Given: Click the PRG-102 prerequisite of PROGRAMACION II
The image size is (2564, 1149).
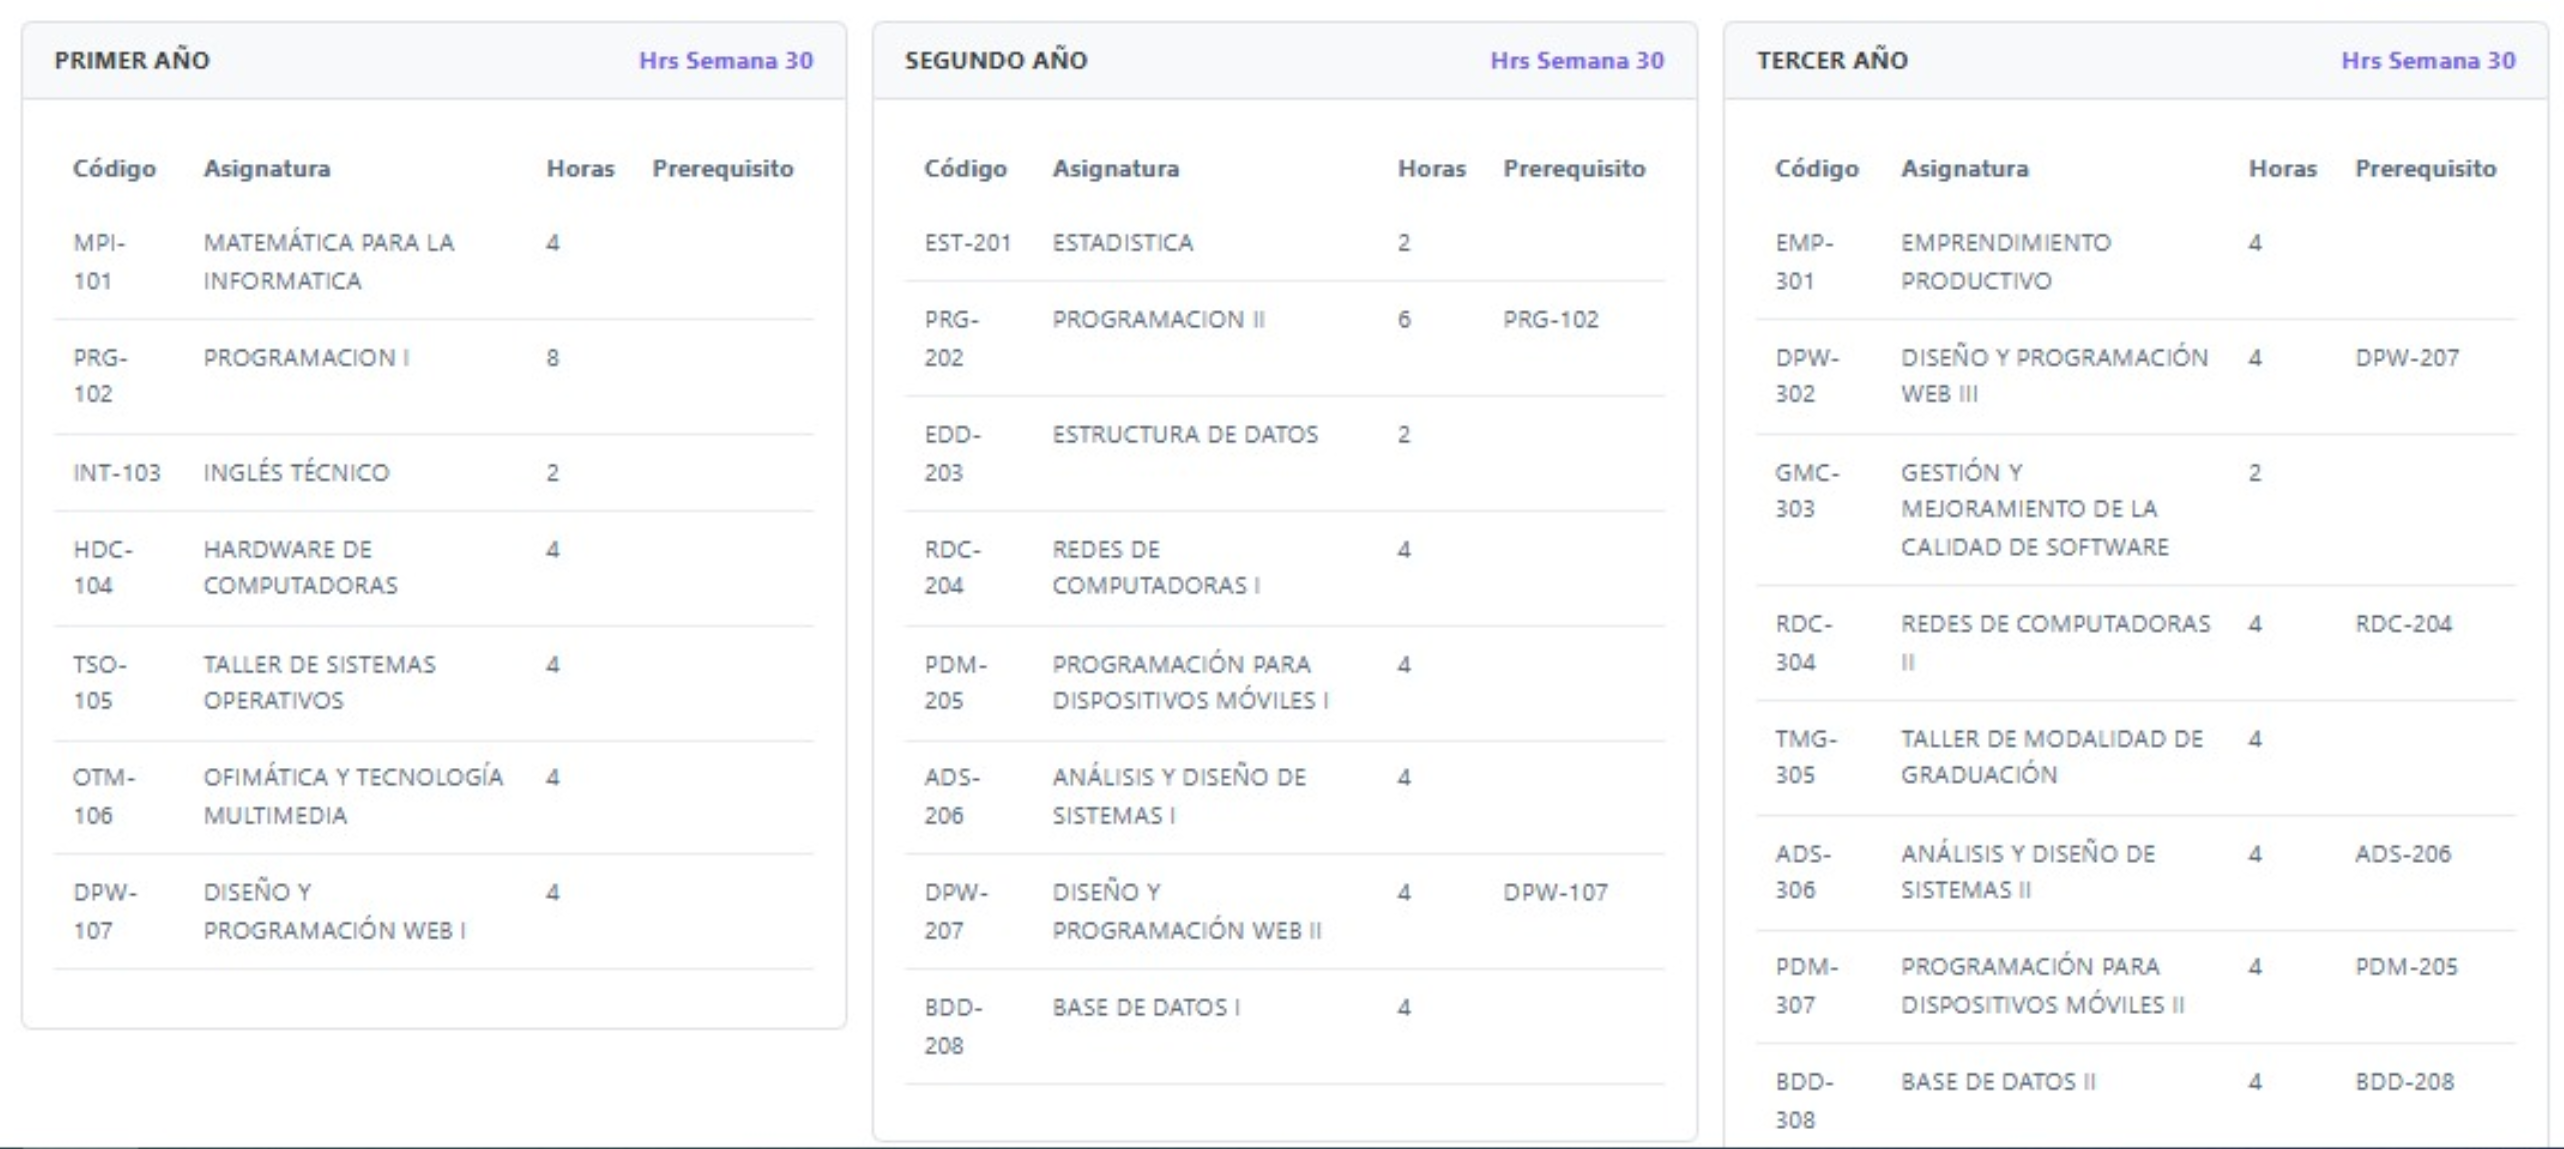Looking at the screenshot, I should (x=1550, y=319).
